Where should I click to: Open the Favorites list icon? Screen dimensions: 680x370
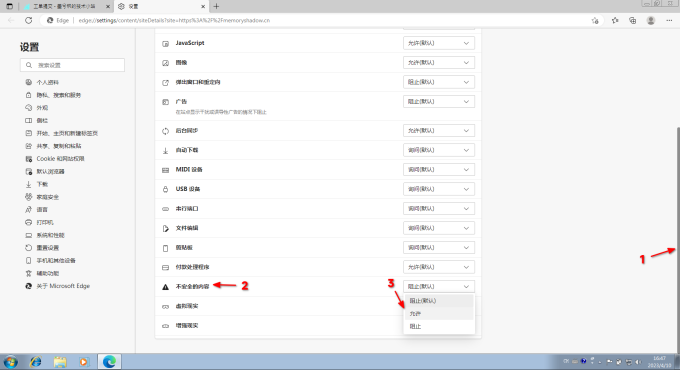pos(615,20)
